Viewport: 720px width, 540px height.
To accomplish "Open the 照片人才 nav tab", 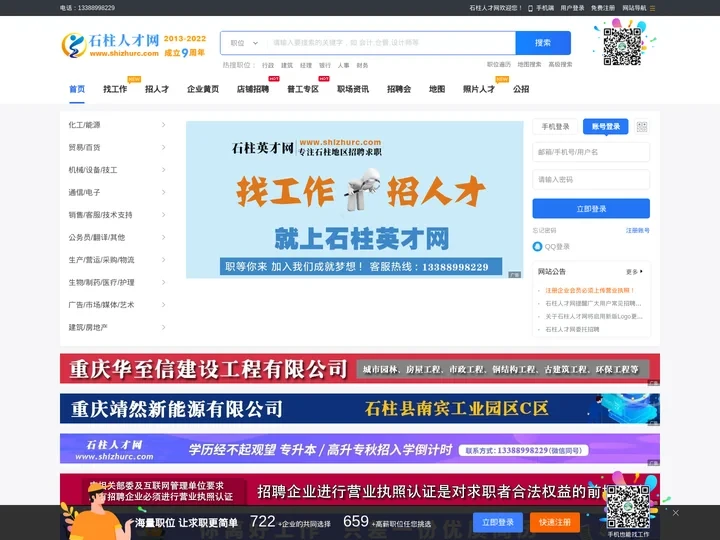I will (479, 89).
